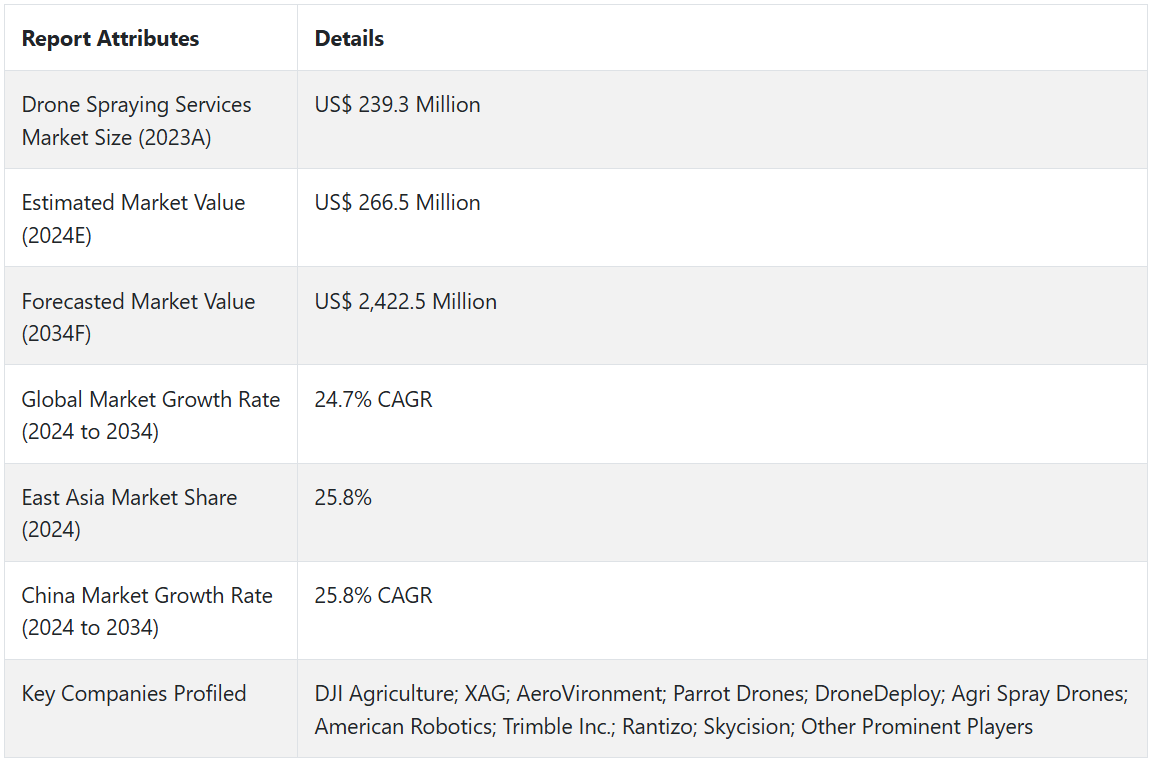1159x770 pixels.
Task: Click the US$ 266.5 Million value
Action: 397,203
